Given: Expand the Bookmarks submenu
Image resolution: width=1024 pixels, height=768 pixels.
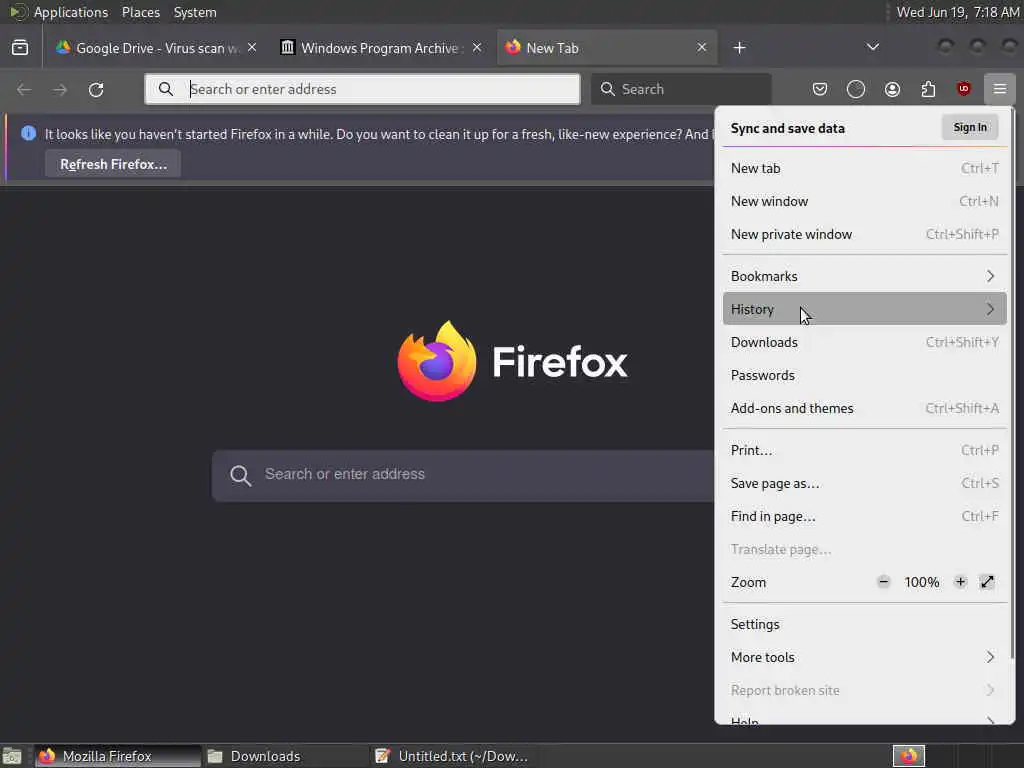Looking at the screenshot, I should pyautogui.click(x=865, y=276).
